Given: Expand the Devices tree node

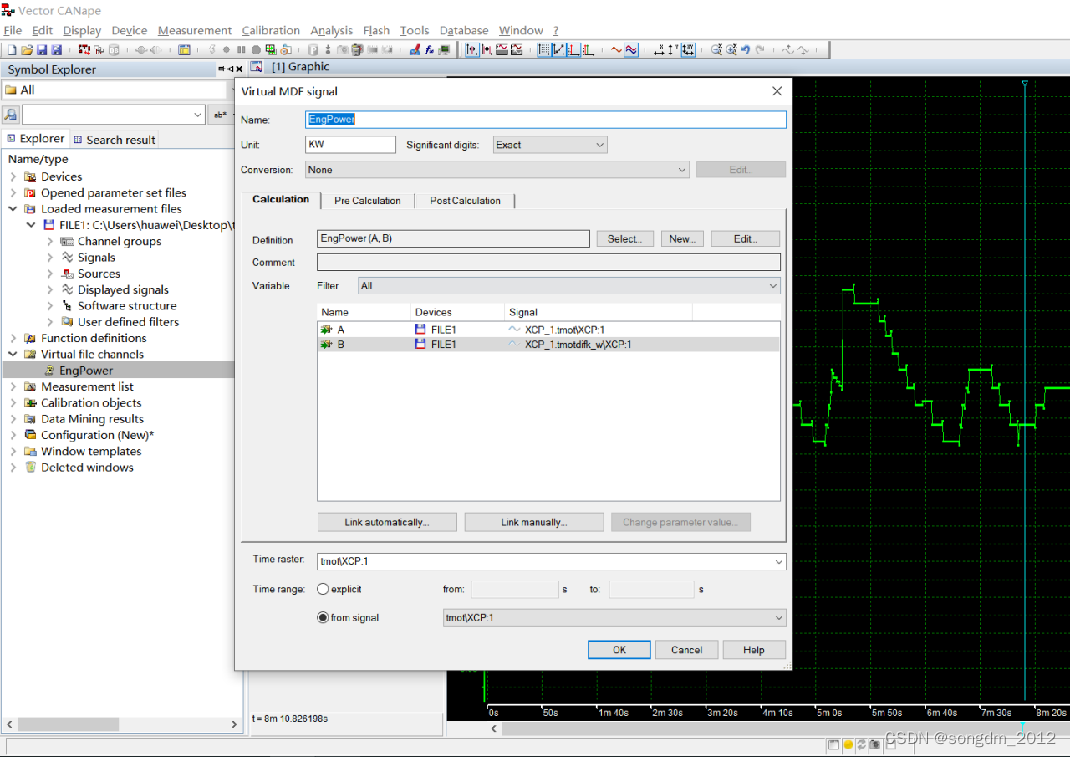Looking at the screenshot, I should 13,177.
